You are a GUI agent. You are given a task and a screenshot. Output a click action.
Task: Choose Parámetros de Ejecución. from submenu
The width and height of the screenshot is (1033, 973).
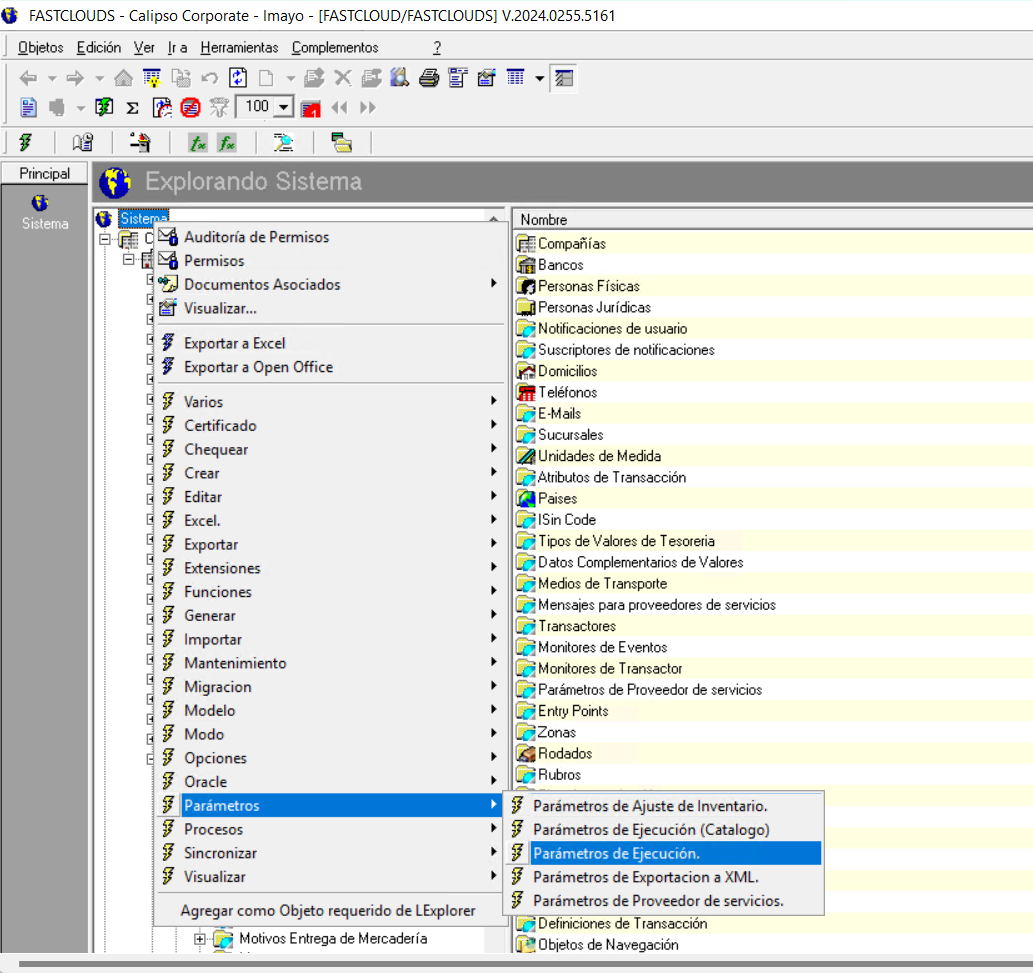(663, 853)
